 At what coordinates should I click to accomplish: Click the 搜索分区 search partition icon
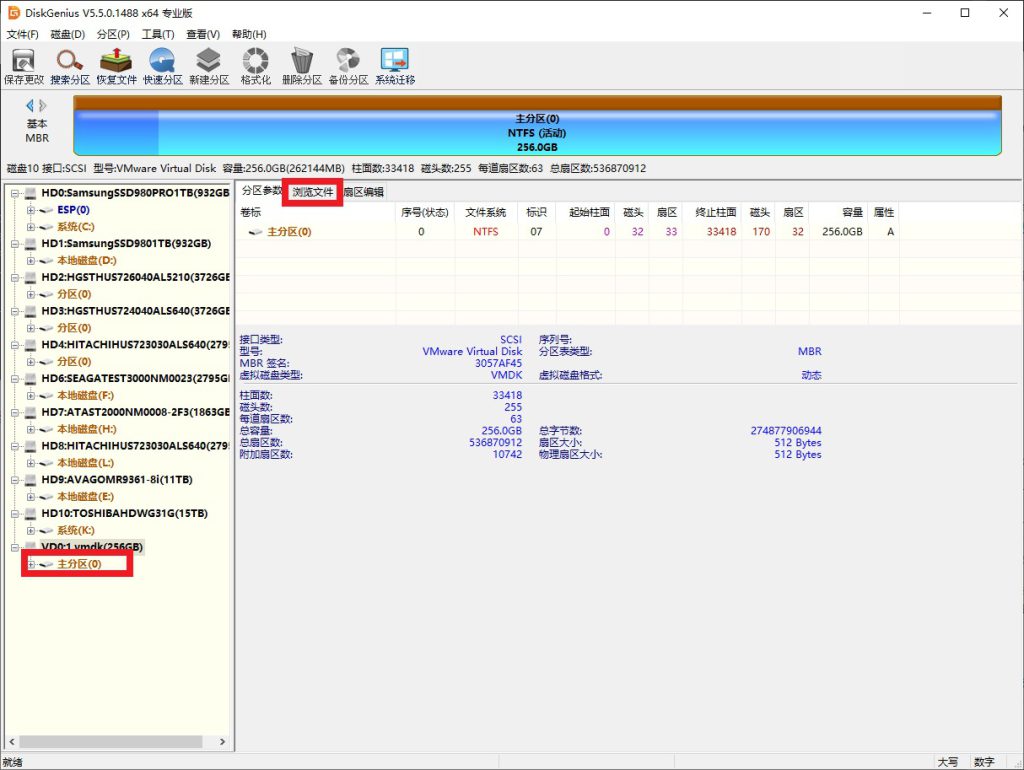pos(70,66)
